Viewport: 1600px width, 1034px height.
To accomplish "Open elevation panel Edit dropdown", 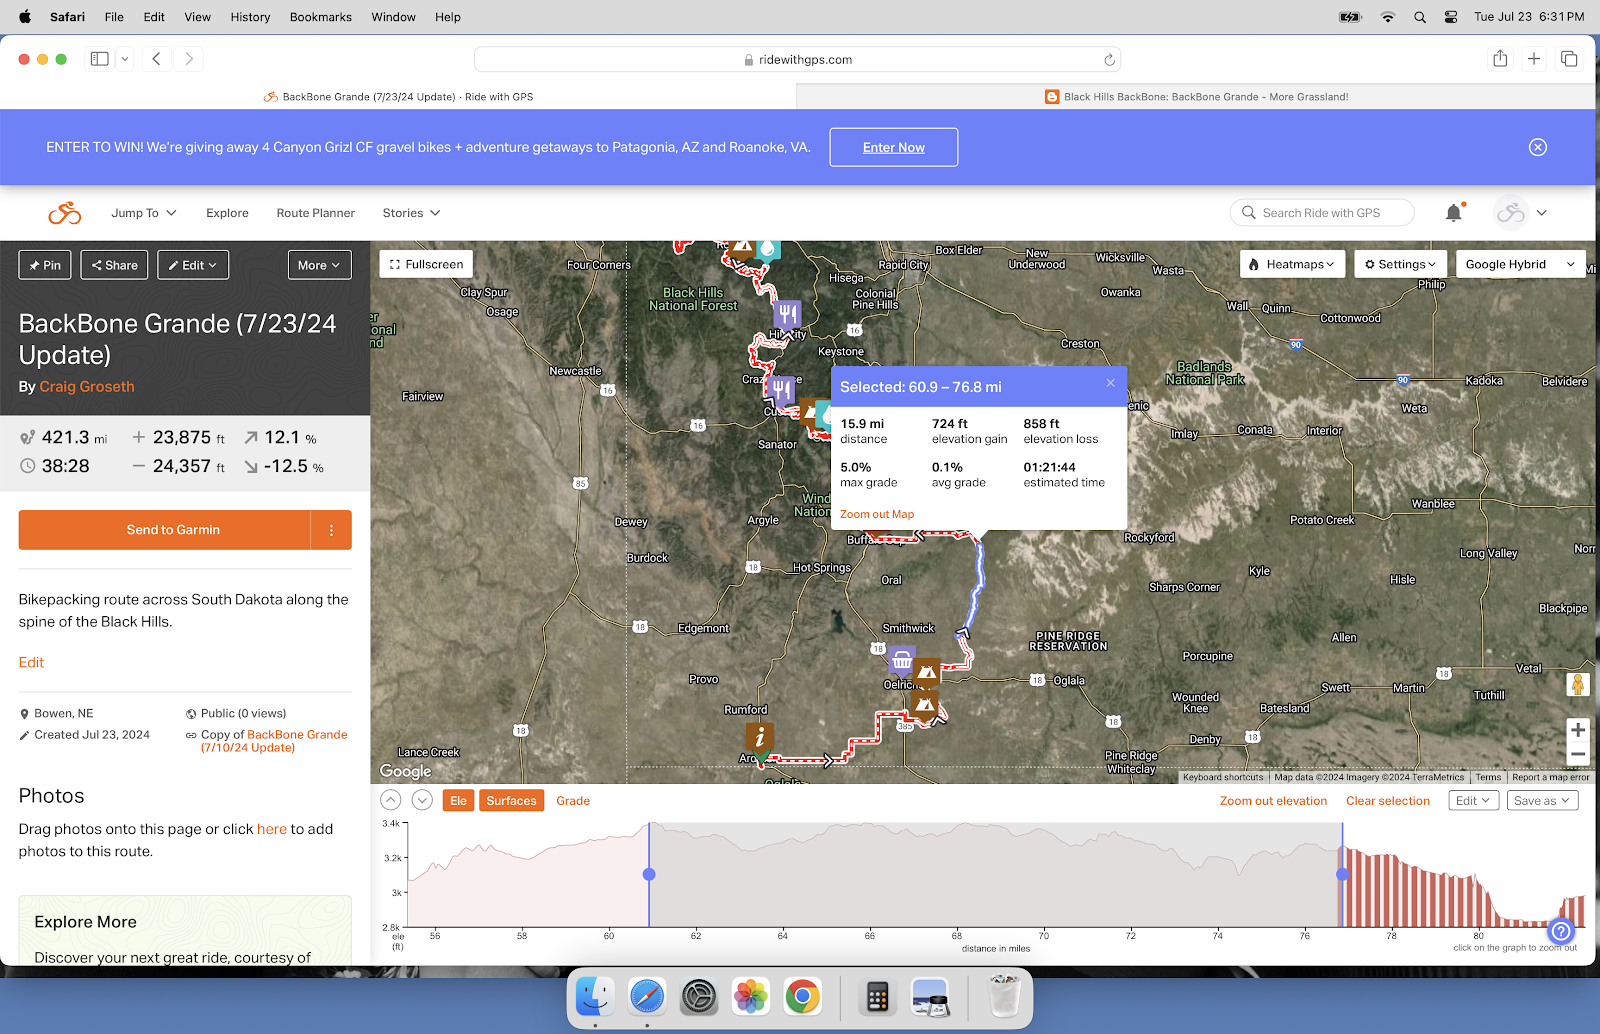I will coord(1474,801).
